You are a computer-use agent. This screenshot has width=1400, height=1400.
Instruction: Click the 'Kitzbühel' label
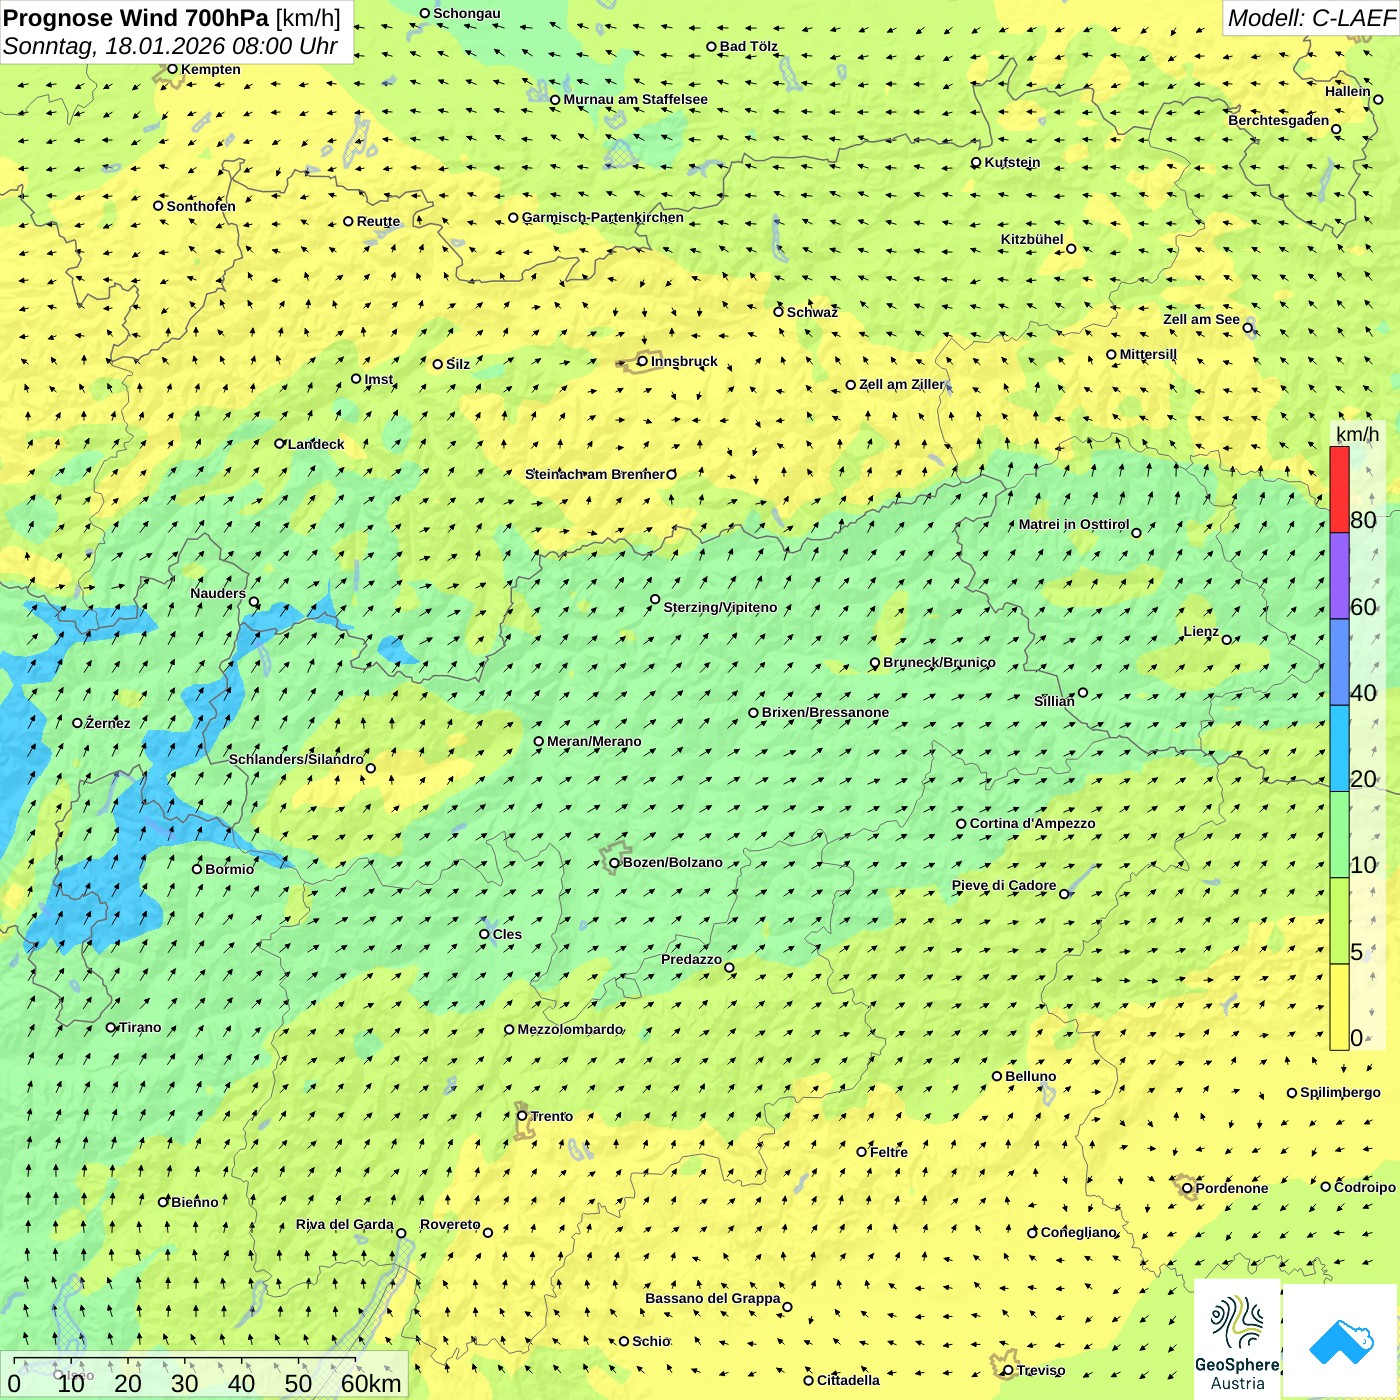pyautogui.click(x=1032, y=239)
